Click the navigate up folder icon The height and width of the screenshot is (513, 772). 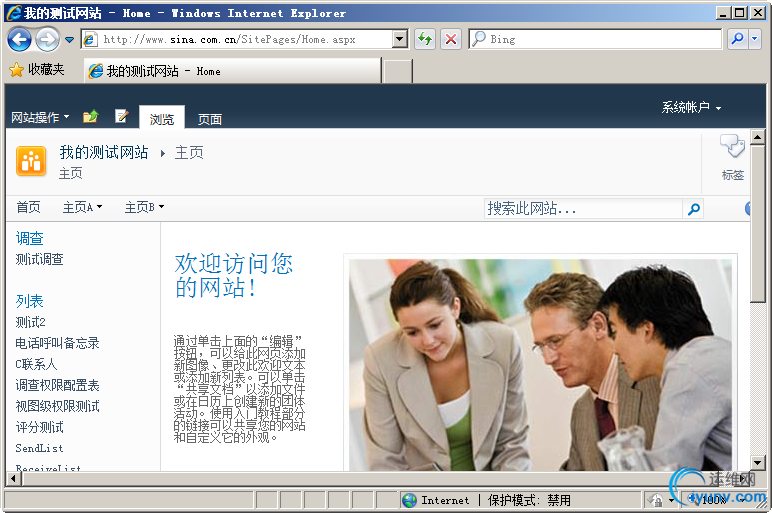pyautogui.click(x=91, y=117)
